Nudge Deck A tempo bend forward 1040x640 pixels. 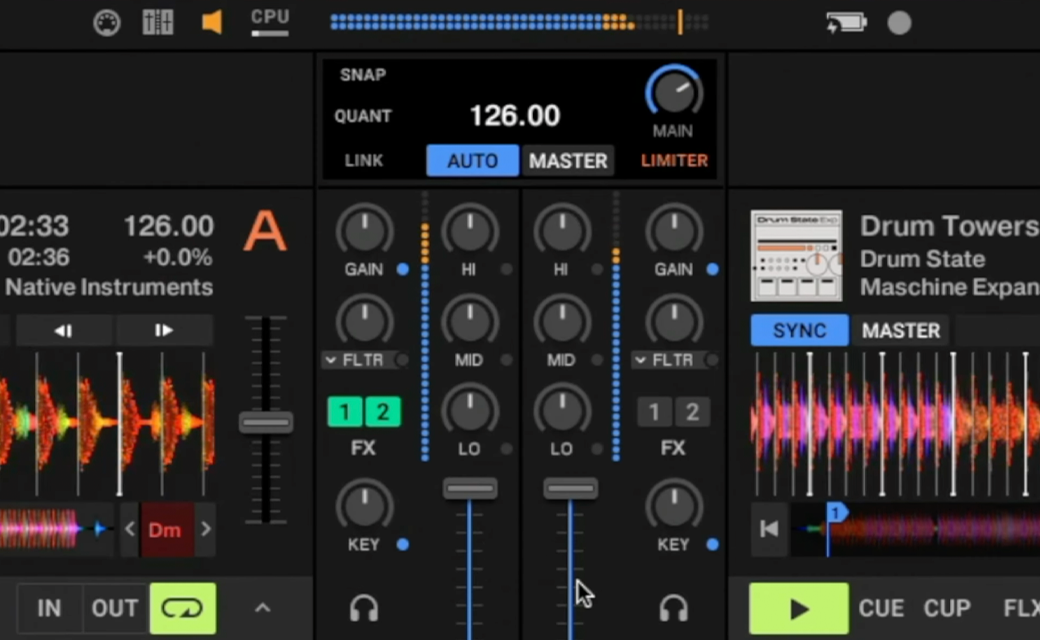pyautogui.click(x=164, y=330)
